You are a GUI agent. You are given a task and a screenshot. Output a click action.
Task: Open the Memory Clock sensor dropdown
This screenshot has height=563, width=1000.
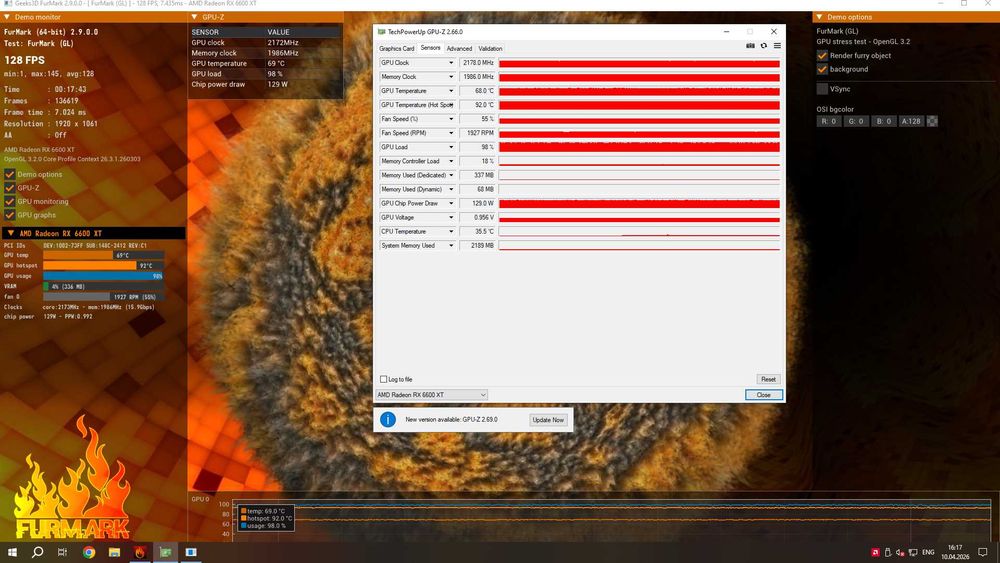[451, 77]
